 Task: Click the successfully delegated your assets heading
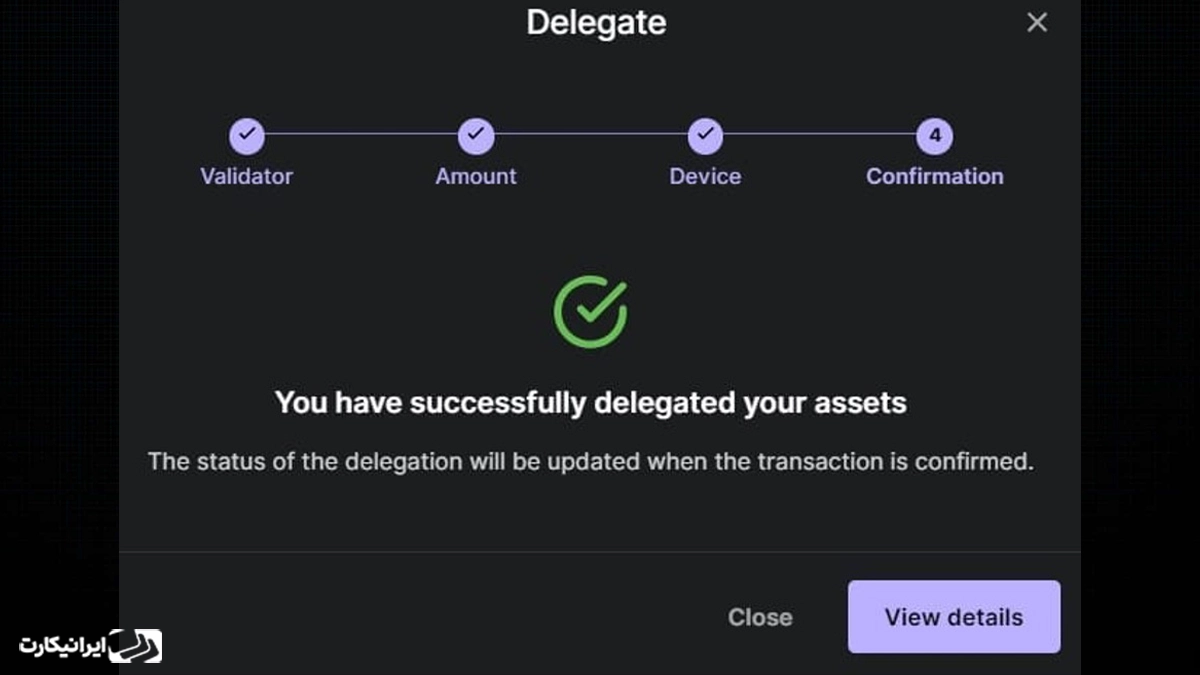[590, 403]
